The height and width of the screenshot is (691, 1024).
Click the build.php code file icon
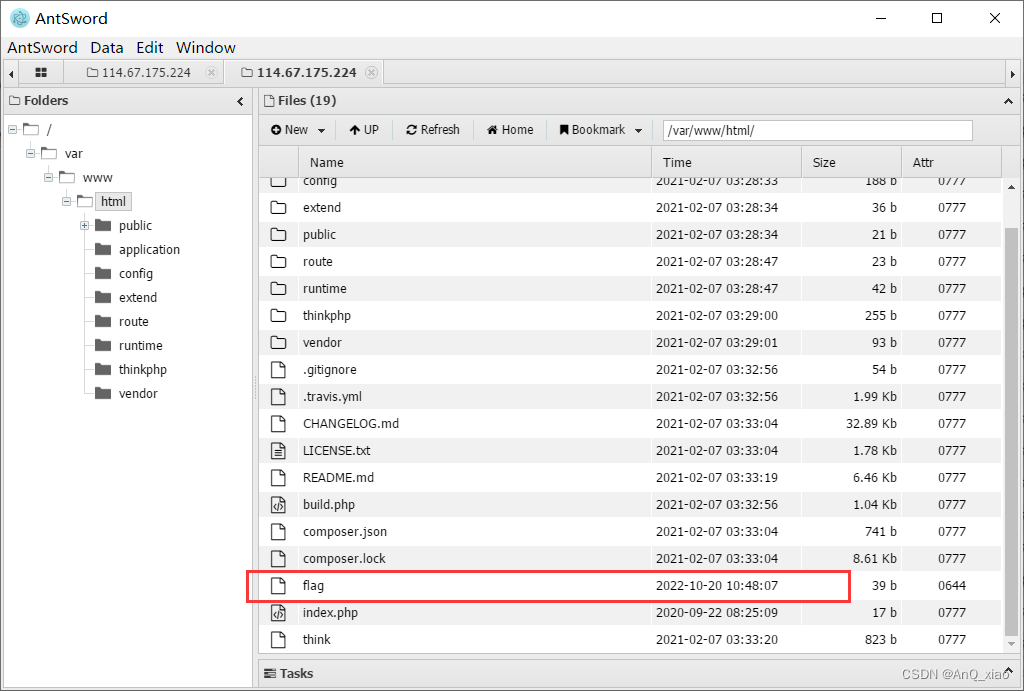(278, 504)
